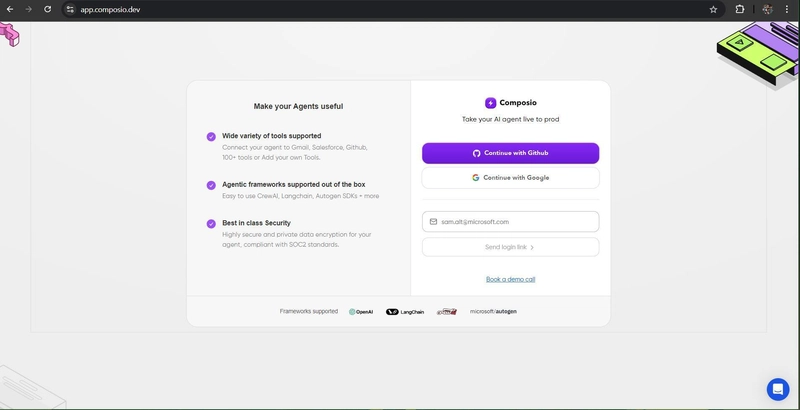
Task: Open the browser profile avatar
Action: 767,9
